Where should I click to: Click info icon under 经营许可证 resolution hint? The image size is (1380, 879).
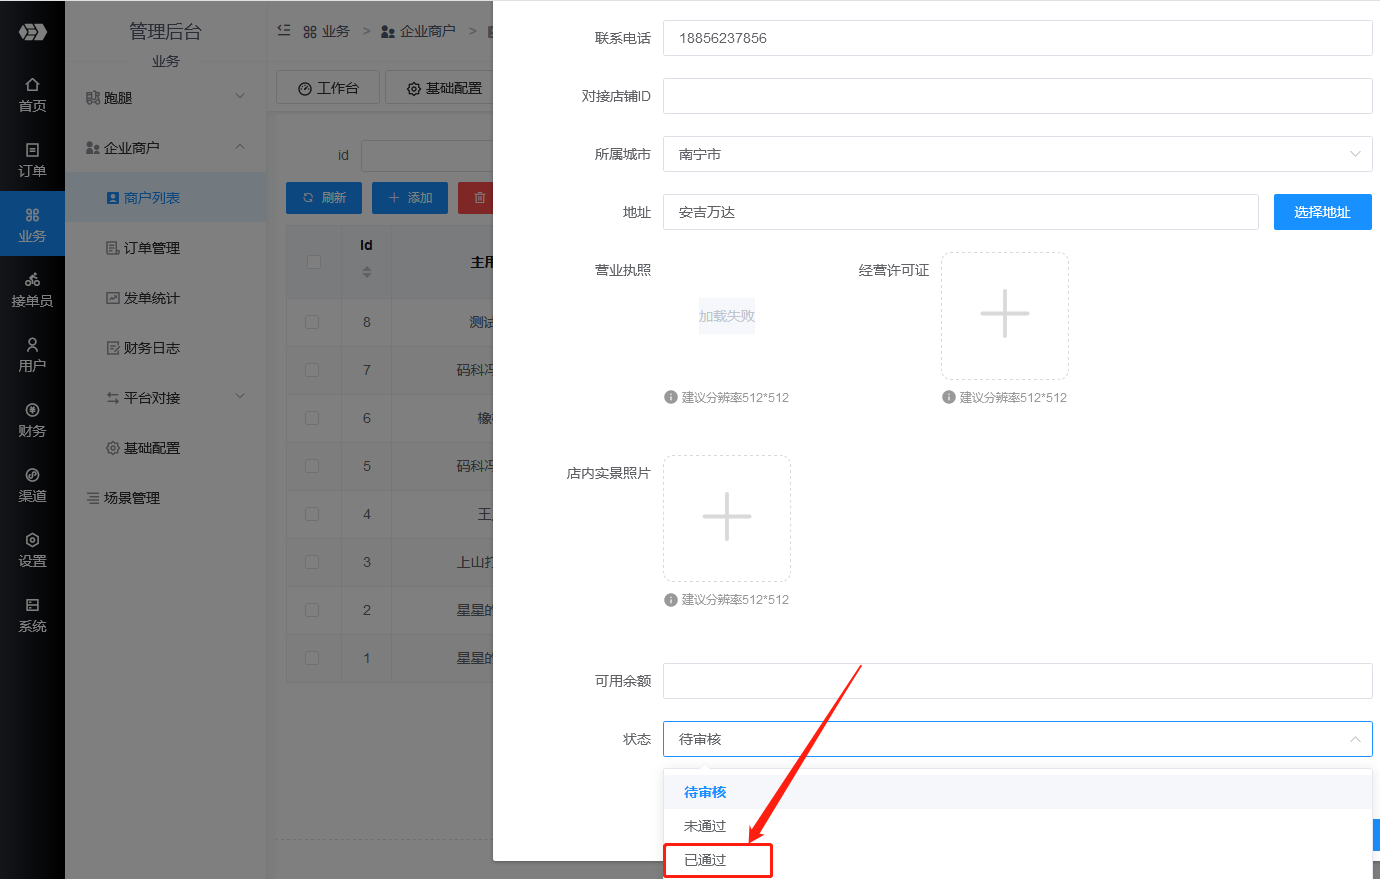point(949,397)
